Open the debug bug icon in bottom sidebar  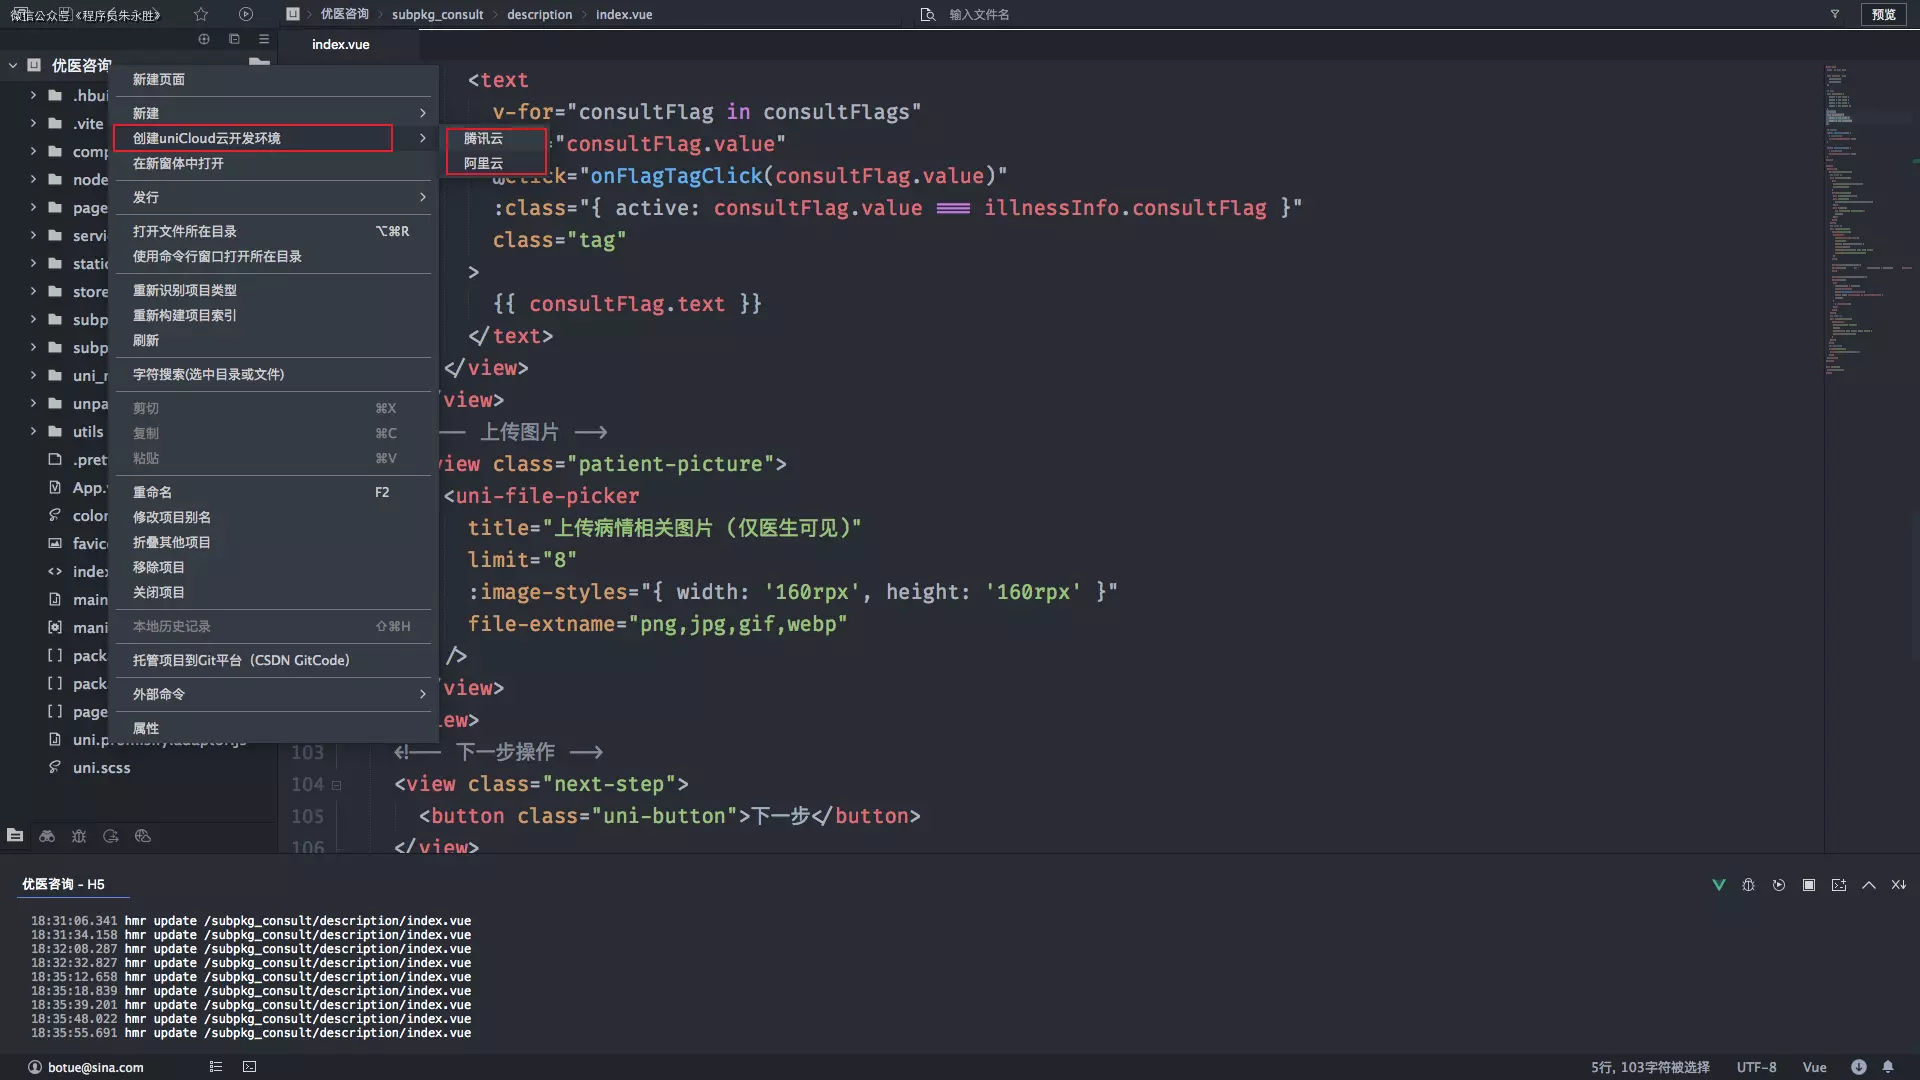(79, 836)
